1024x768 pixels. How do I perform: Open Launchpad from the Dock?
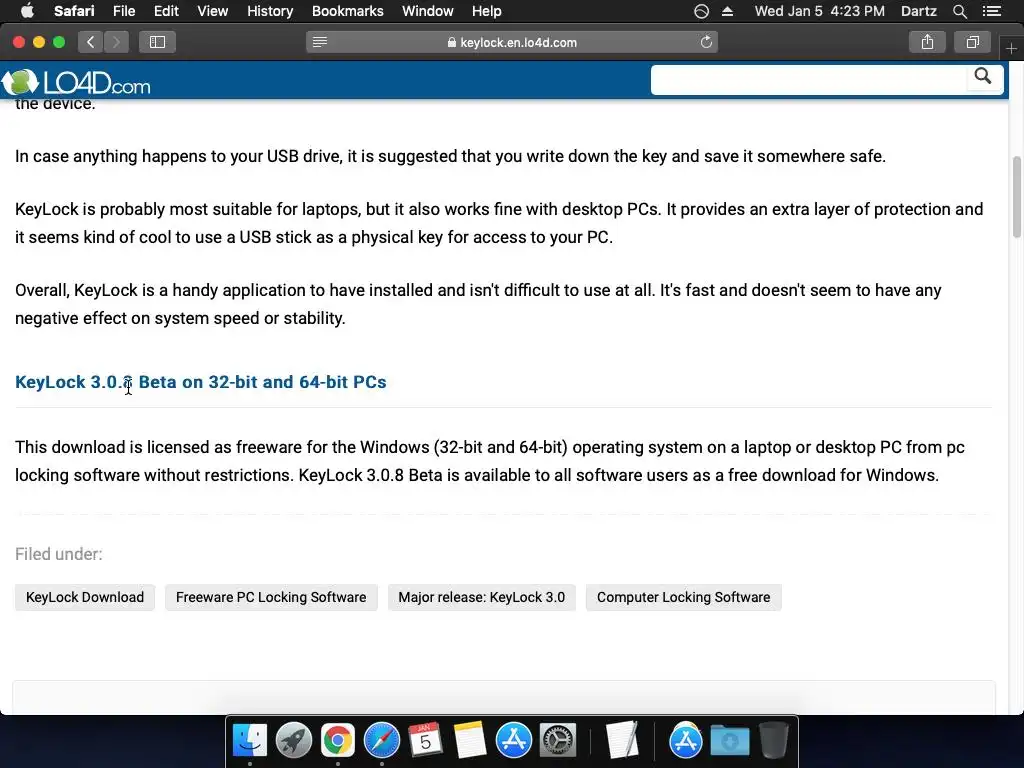tap(294, 741)
